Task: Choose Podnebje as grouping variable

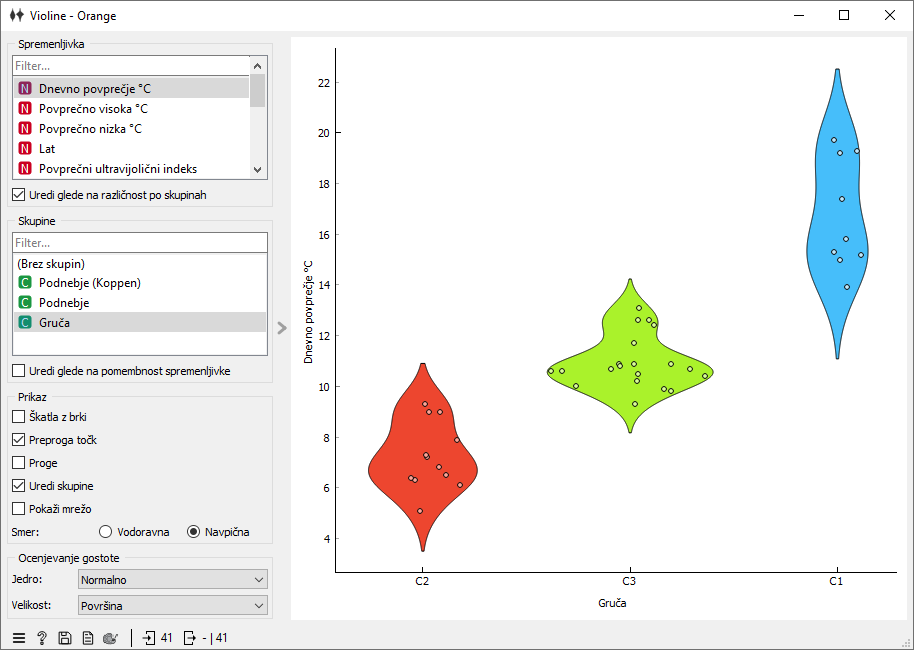Action: (140, 303)
